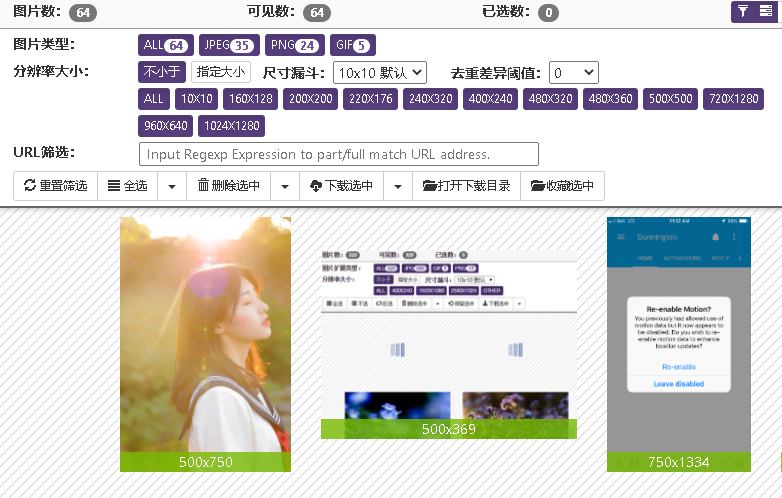Click 收藏选中 favorite selected button
Screen dimensions: 782x498
563,186
